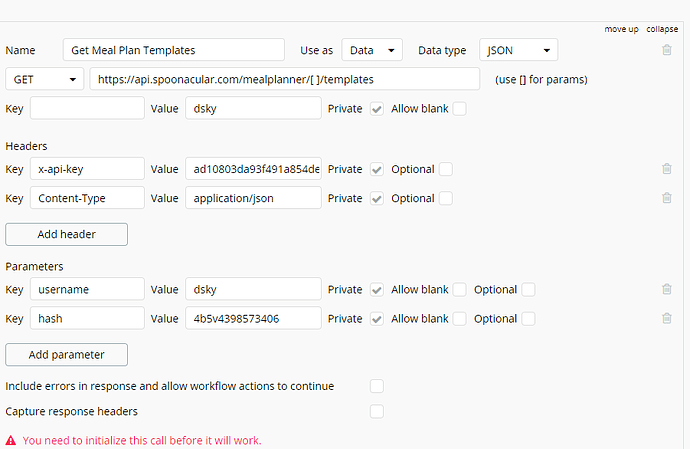Delete the API call using top trash icon

click(666, 49)
